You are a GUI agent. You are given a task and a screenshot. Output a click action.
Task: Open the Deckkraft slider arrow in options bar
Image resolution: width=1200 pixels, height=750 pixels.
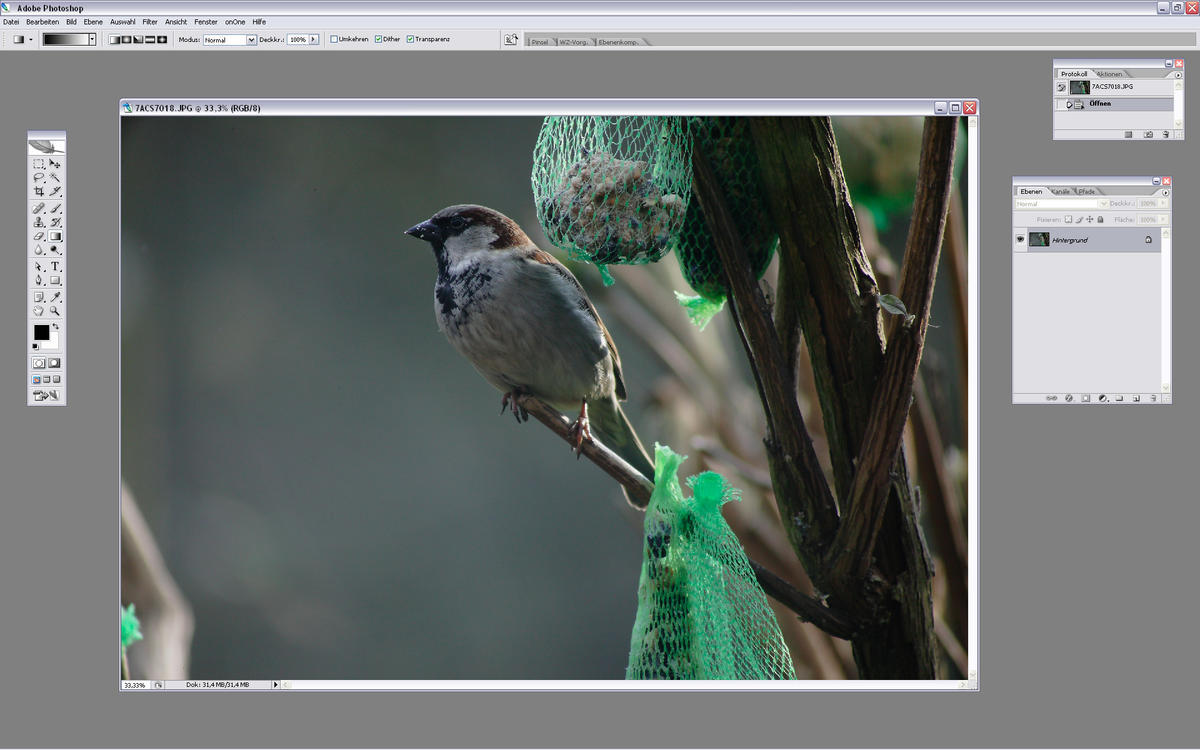pos(314,39)
